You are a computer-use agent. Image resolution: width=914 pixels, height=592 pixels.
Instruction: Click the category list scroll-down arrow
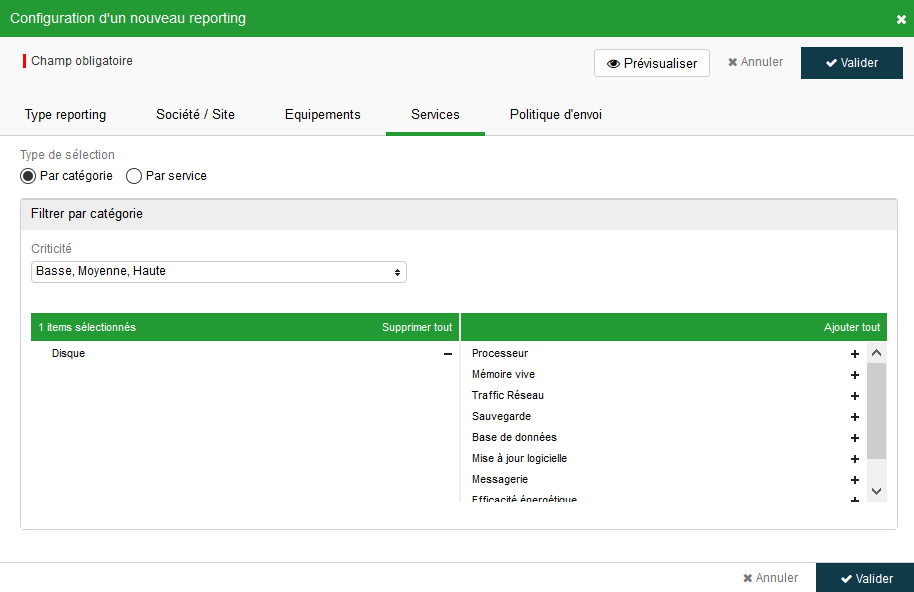coord(876,491)
